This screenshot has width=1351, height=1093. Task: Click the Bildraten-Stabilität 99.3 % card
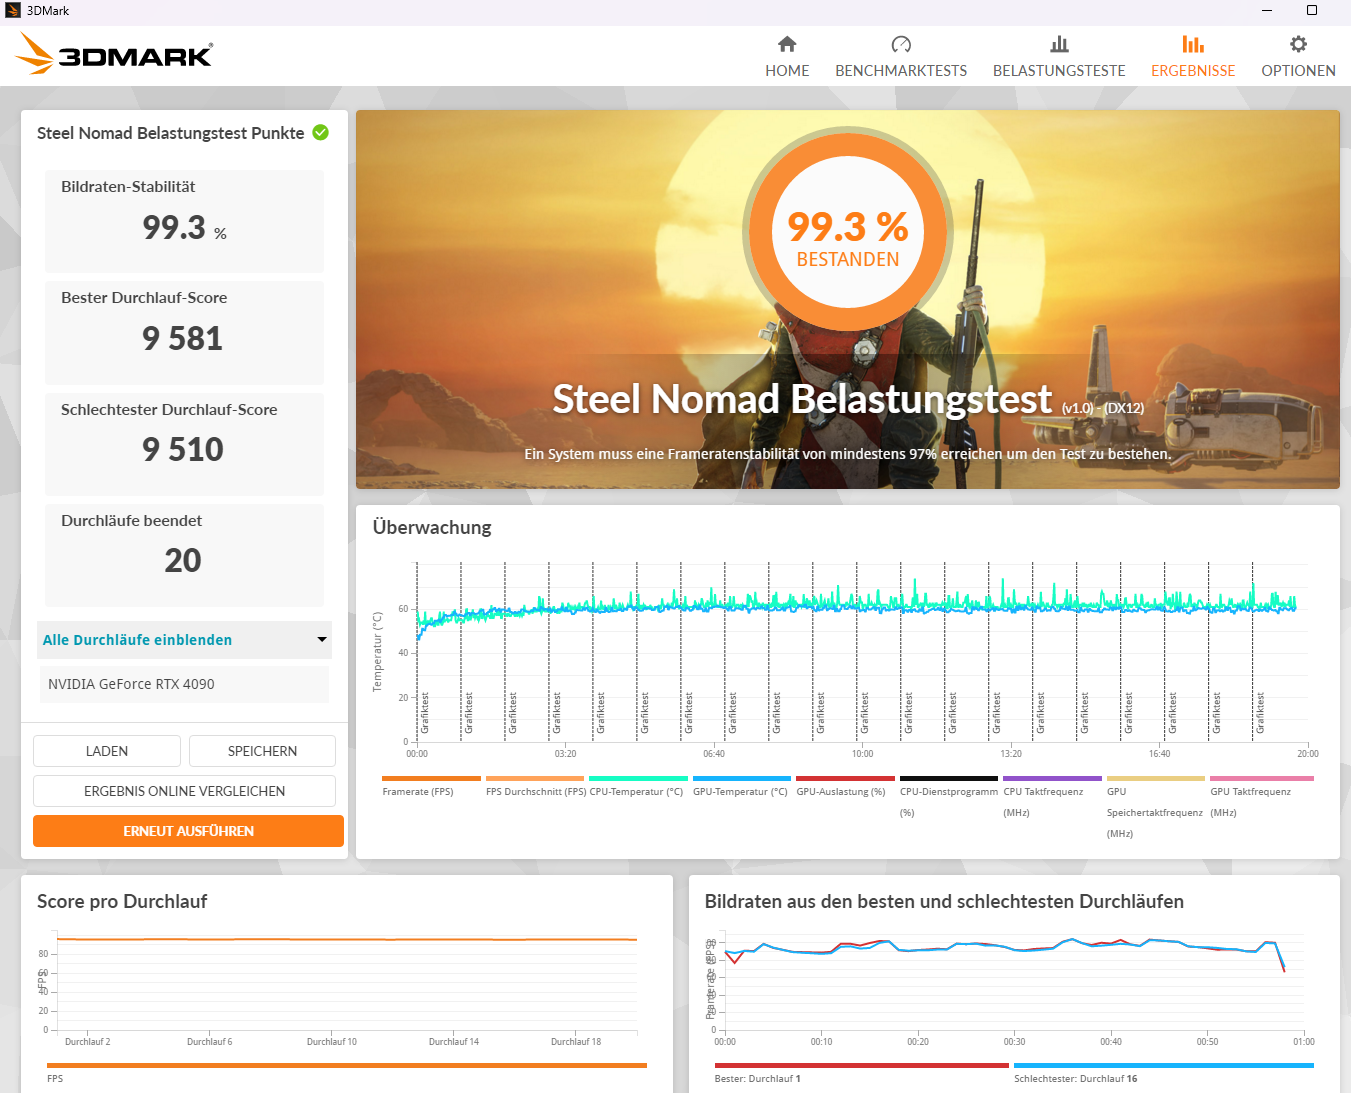tap(184, 221)
